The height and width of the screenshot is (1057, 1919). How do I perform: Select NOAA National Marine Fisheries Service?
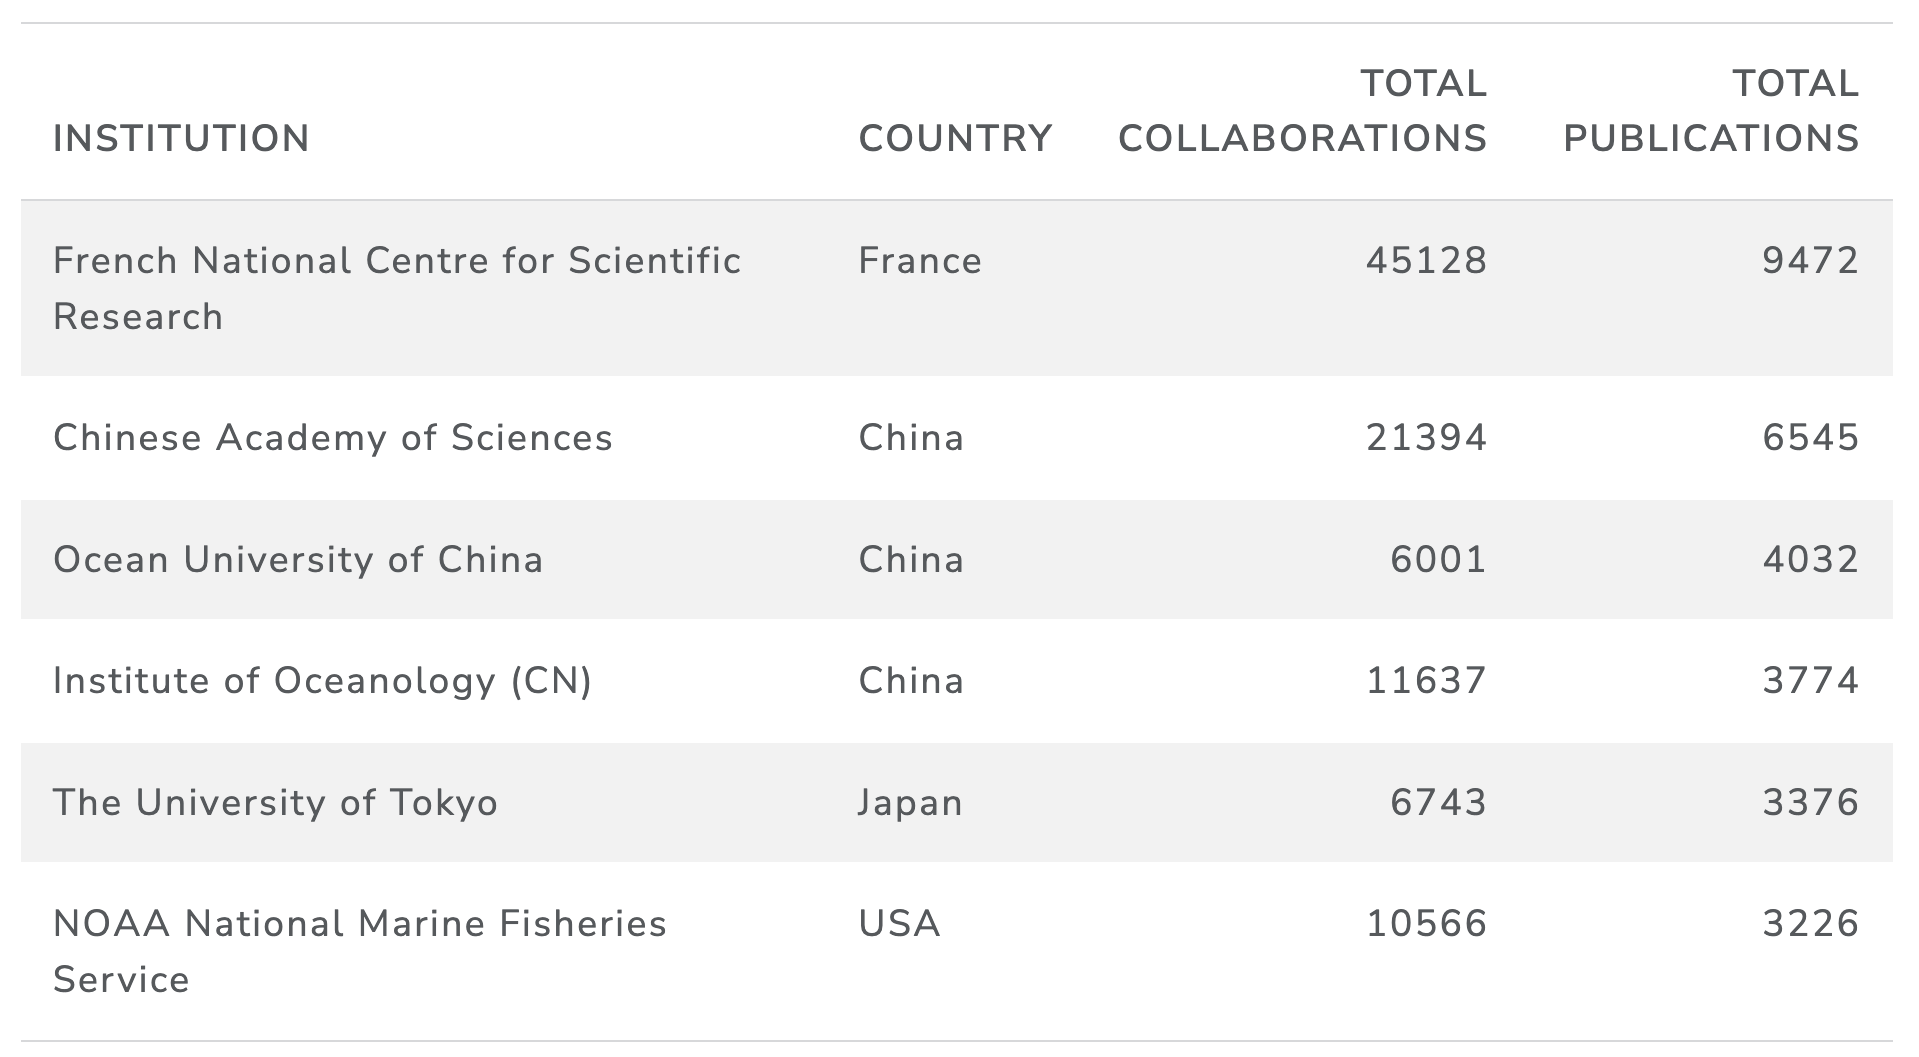click(360, 951)
